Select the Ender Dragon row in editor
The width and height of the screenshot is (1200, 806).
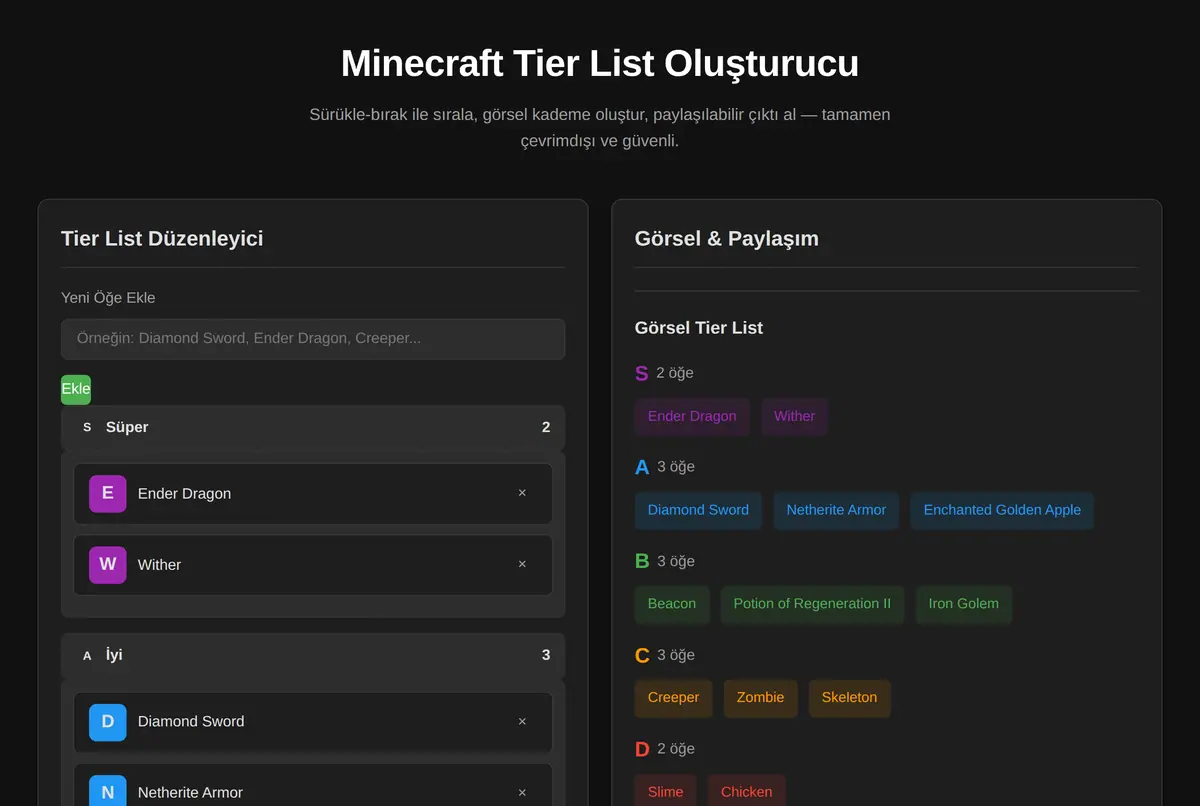[x=313, y=493]
